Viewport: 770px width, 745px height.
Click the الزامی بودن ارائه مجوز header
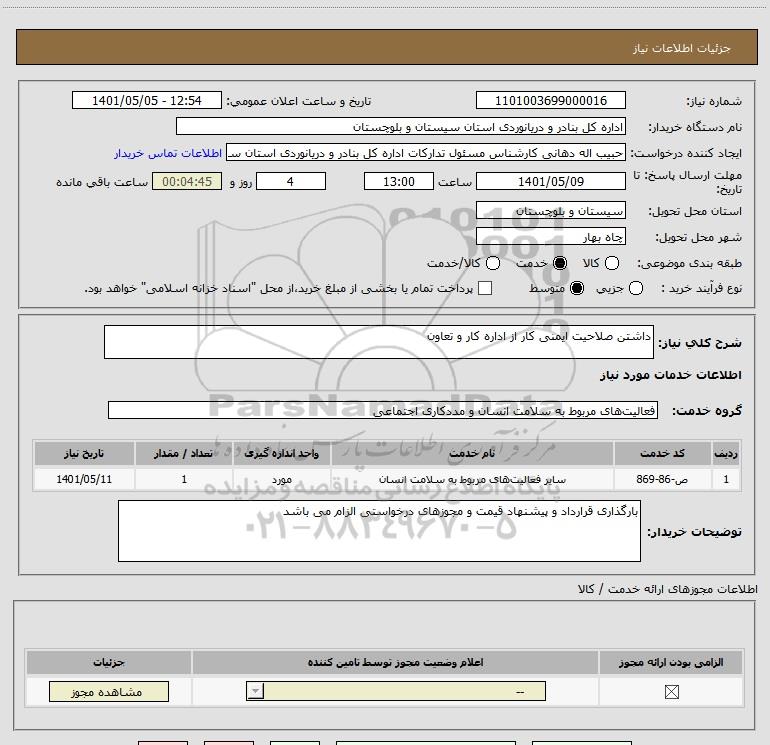(x=671, y=662)
